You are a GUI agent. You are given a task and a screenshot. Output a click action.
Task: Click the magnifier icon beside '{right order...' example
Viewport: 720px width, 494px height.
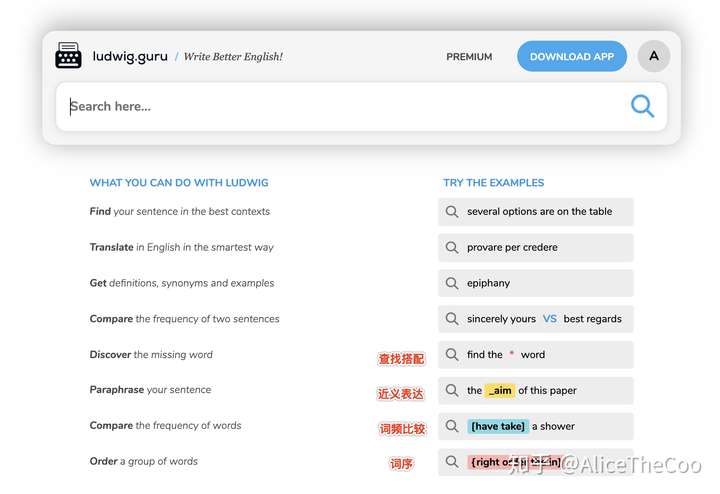(x=452, y=461)
